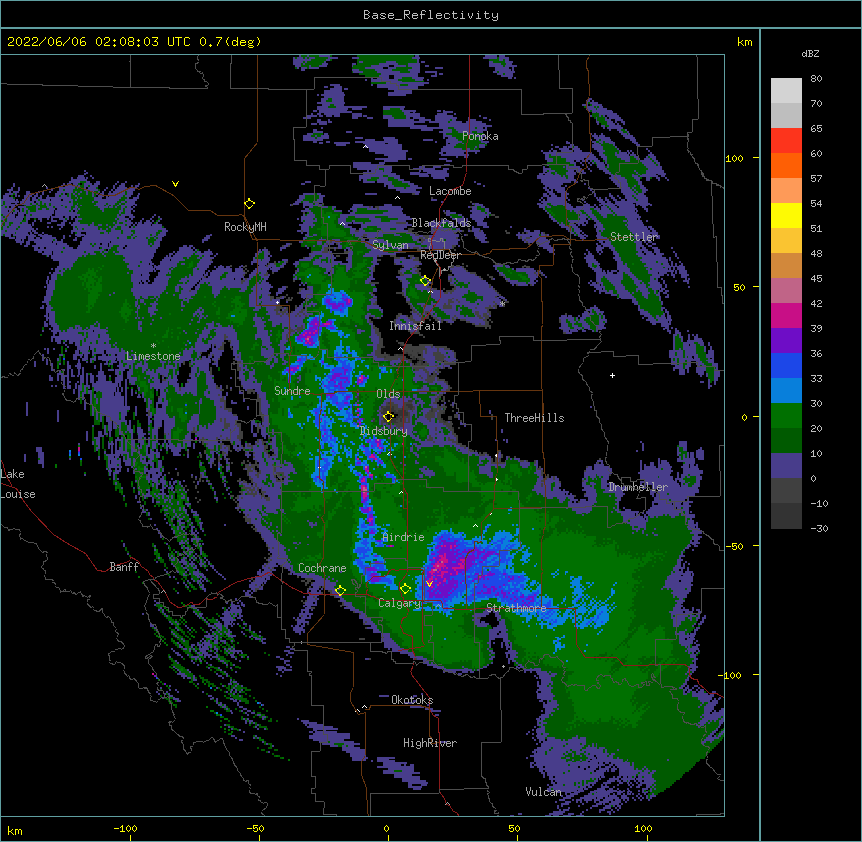Select the violet 0-10 dBZ legend swatch
Image resolution: width=862 pixels, height=842 pixels.
786,466
